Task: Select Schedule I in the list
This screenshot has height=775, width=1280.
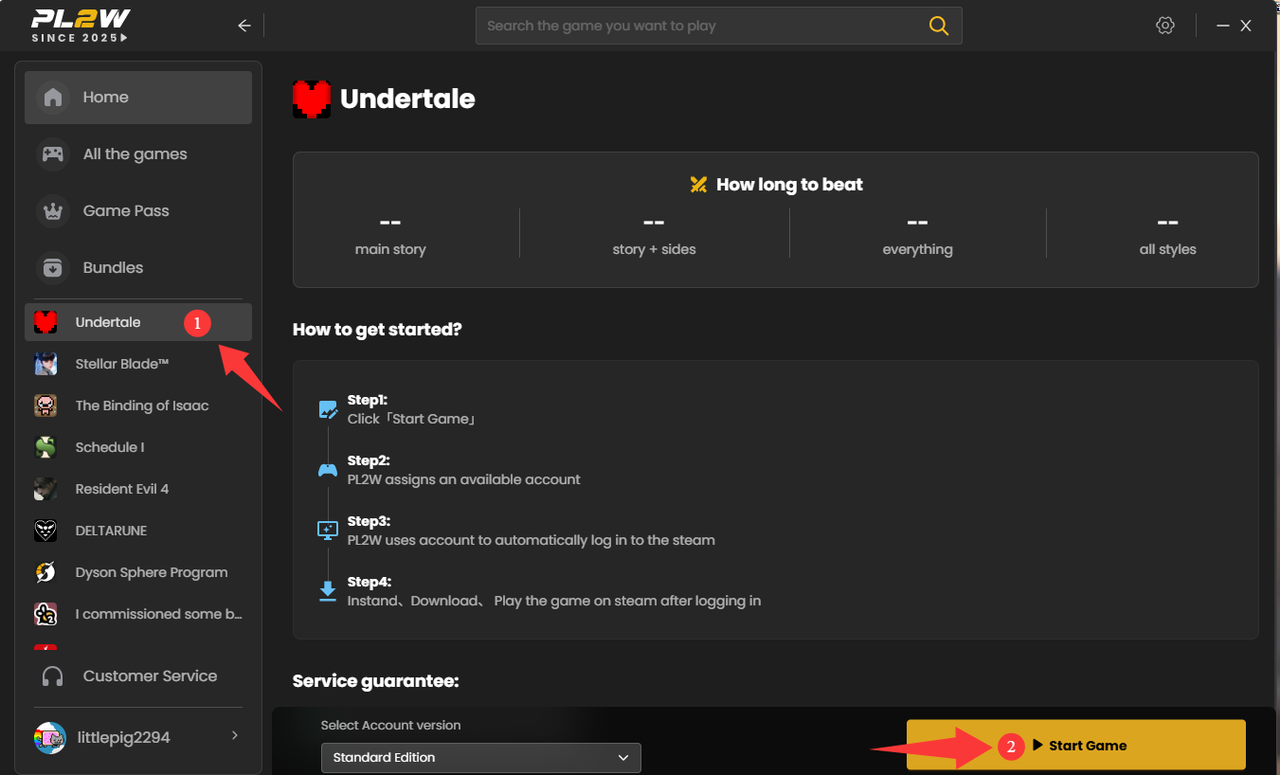Action: pos(138,447)
